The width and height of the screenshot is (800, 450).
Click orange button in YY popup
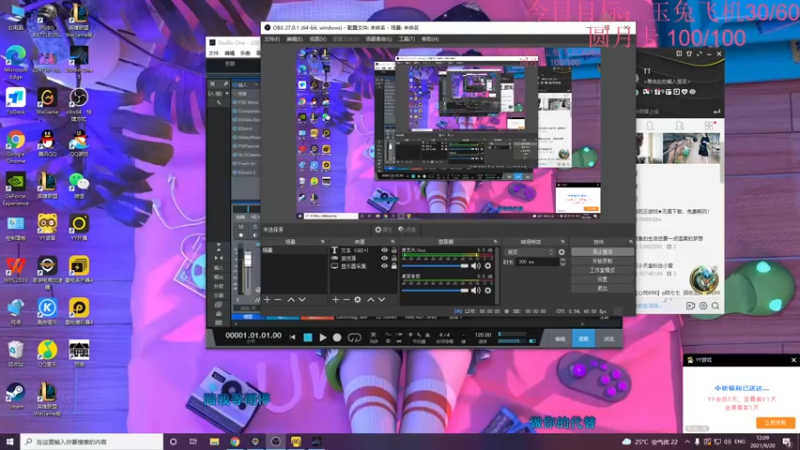pyautogui.click(x=776, y=423)
